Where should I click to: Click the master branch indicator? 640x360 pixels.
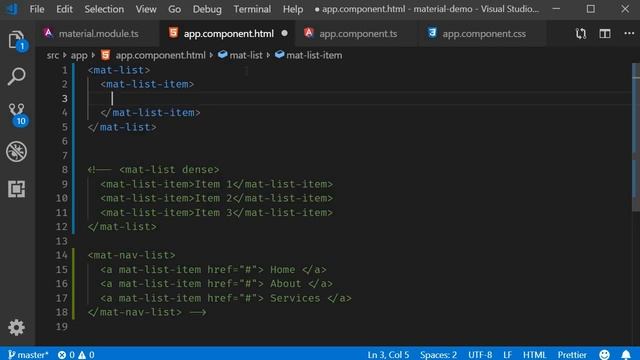(28, 354)
